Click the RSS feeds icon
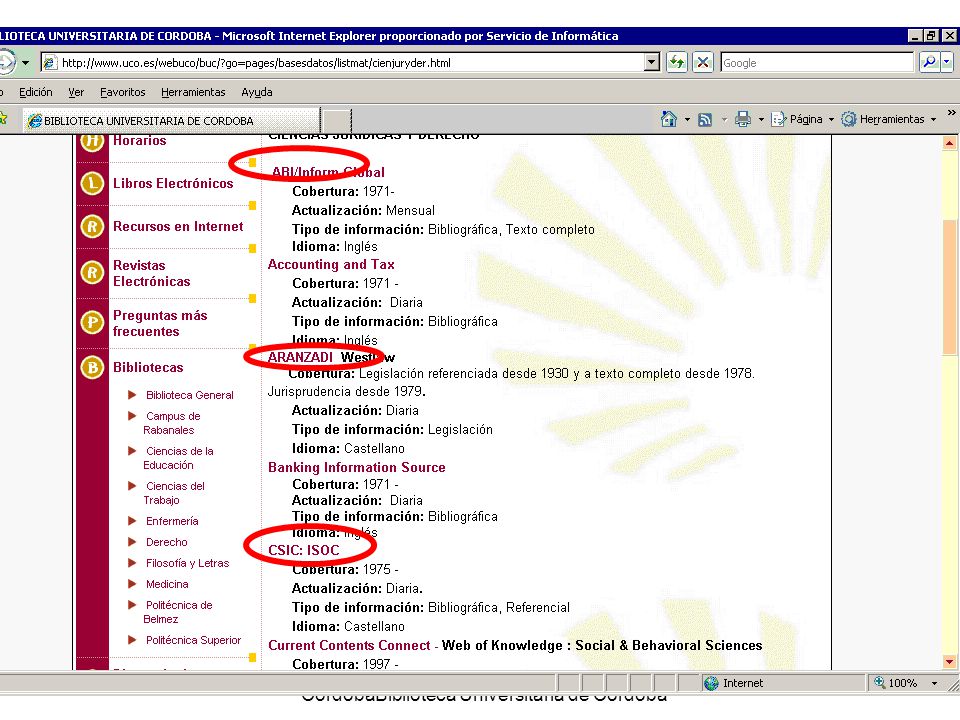 tap(705, 119)
